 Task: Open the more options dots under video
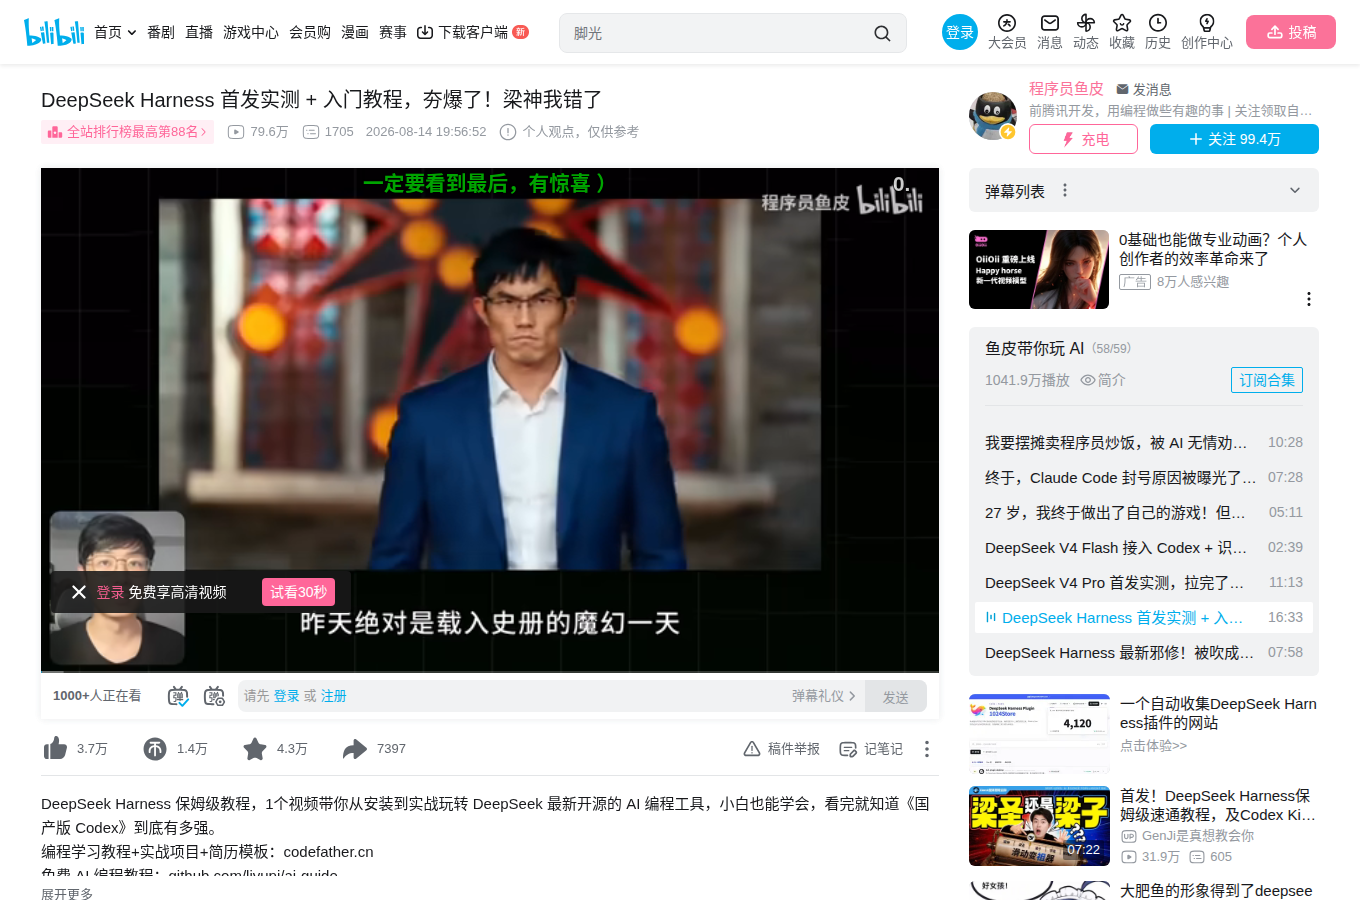point(927,749)
